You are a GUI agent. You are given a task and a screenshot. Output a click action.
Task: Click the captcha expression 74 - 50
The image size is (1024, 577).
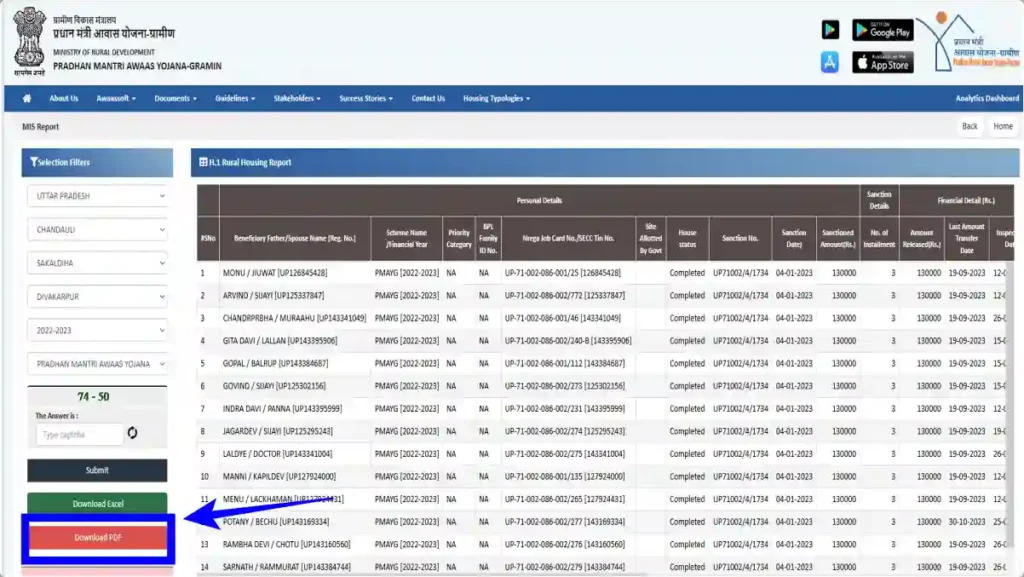[93, 397]
